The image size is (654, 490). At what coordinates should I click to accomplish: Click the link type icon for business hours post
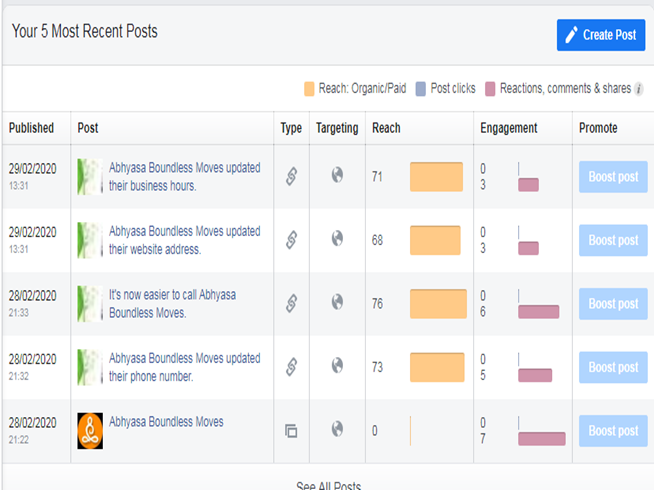point(292,176)
